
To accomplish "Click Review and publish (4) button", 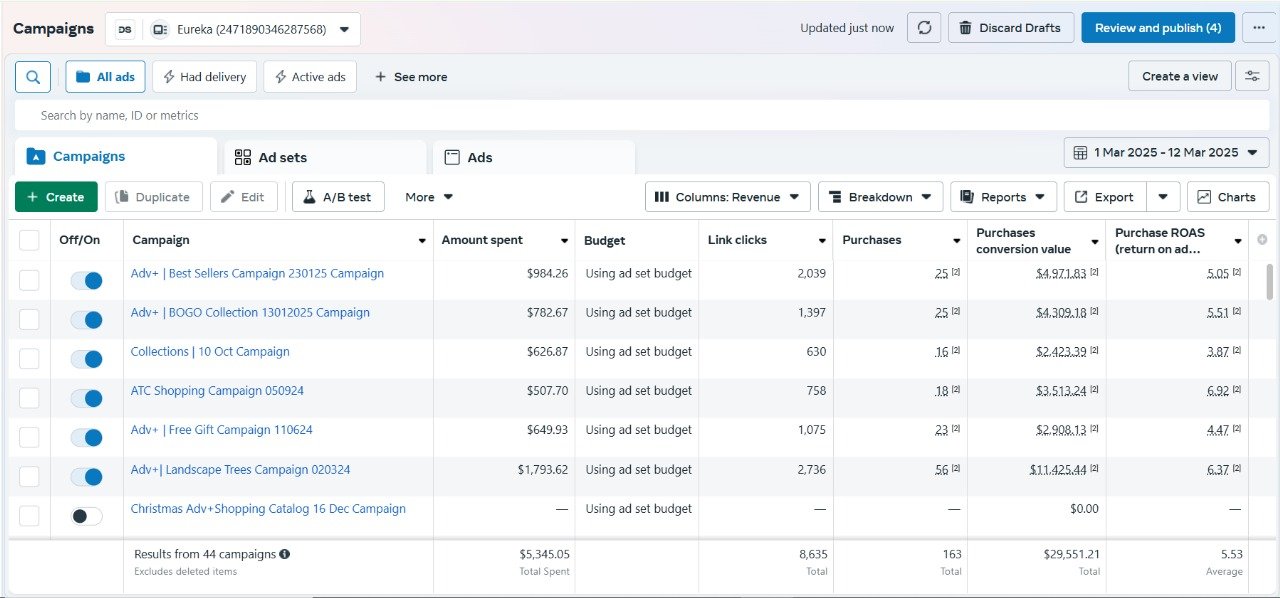I will tap(1158, 28).
